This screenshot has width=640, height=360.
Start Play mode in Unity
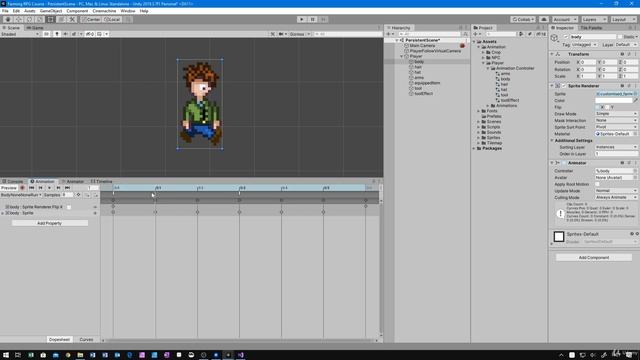click(x=302, y=19)
